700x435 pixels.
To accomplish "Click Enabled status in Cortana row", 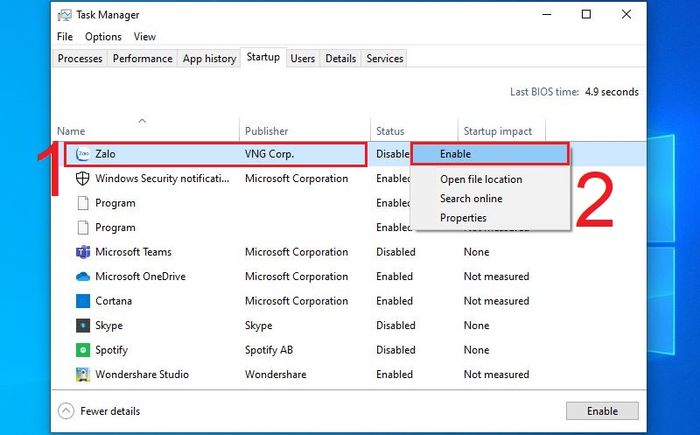I will tap(394, 301).
